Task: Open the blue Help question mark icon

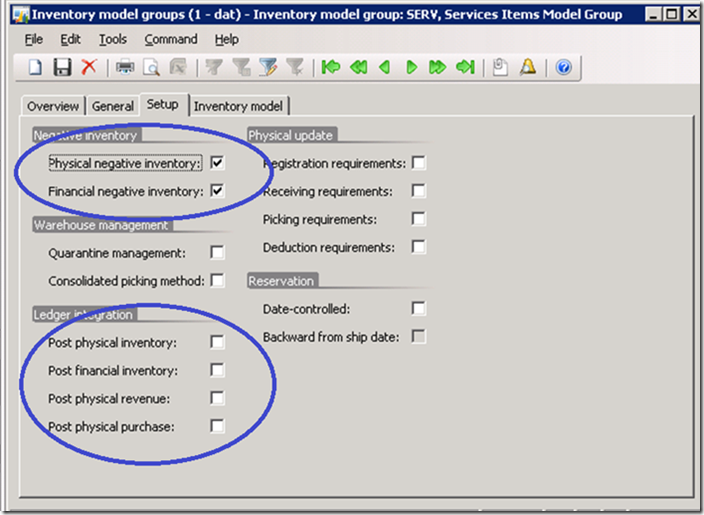Action: click(x=563, y=68)
